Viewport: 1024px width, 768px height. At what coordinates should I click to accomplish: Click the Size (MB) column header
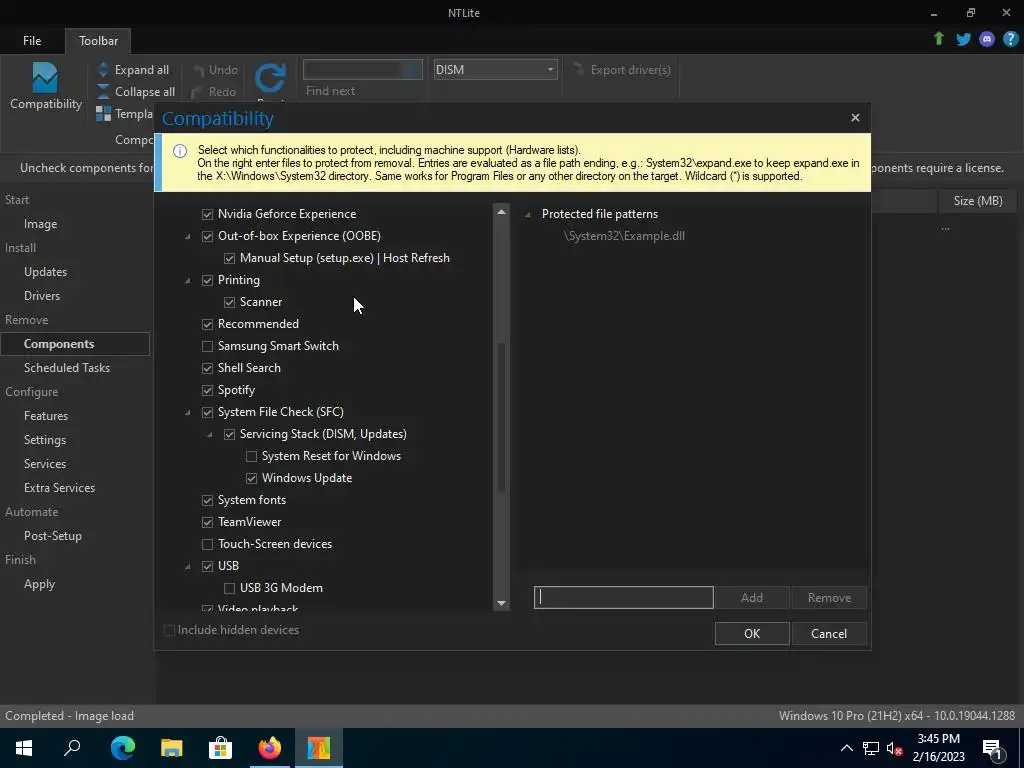(x=978, y=201)
